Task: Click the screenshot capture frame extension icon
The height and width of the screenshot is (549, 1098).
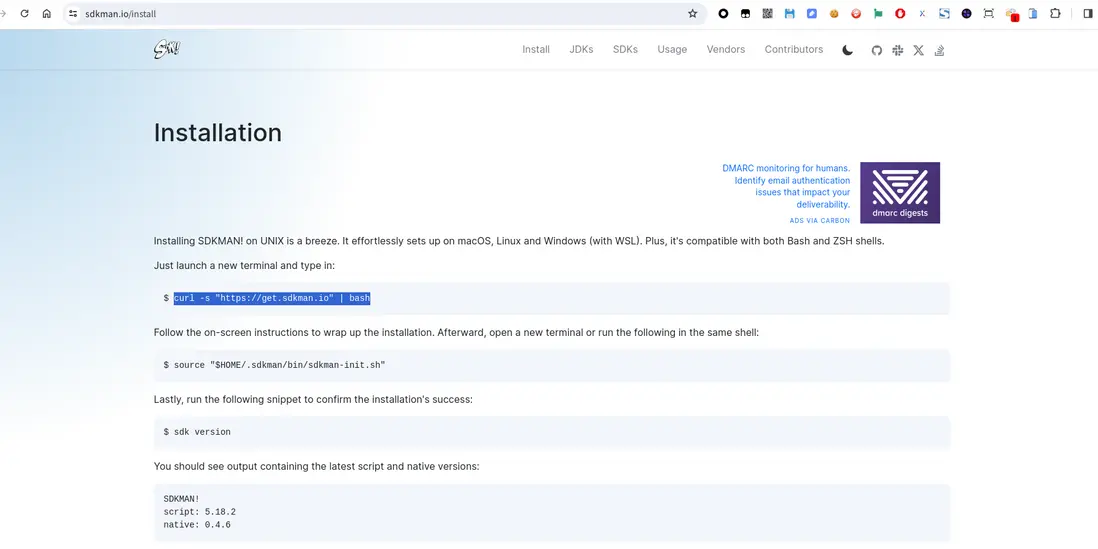Action: [x=989, y=13]
